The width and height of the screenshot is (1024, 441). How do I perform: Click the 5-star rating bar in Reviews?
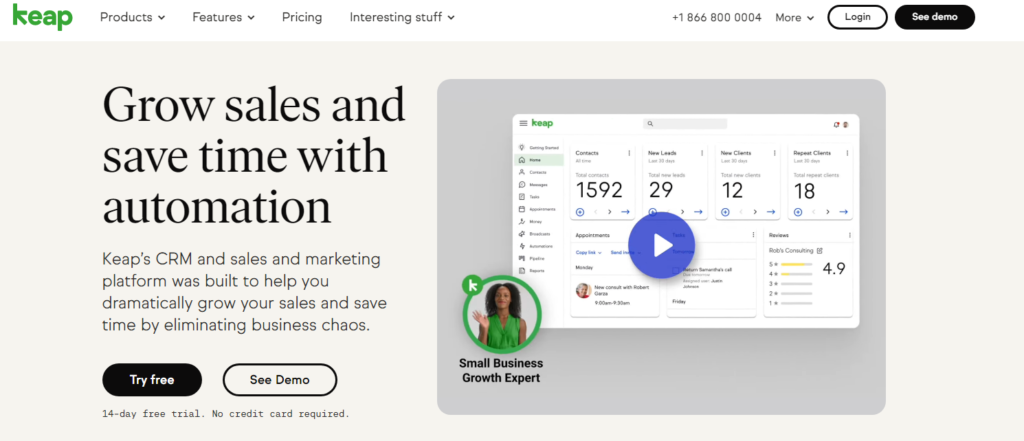tap(797, 264)
